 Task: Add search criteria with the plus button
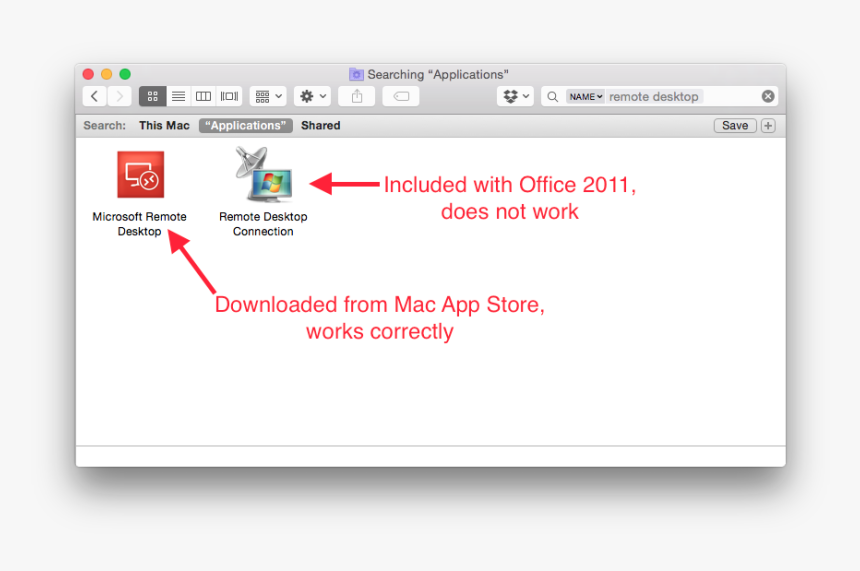pyautogui.click(x=768, y=126)
